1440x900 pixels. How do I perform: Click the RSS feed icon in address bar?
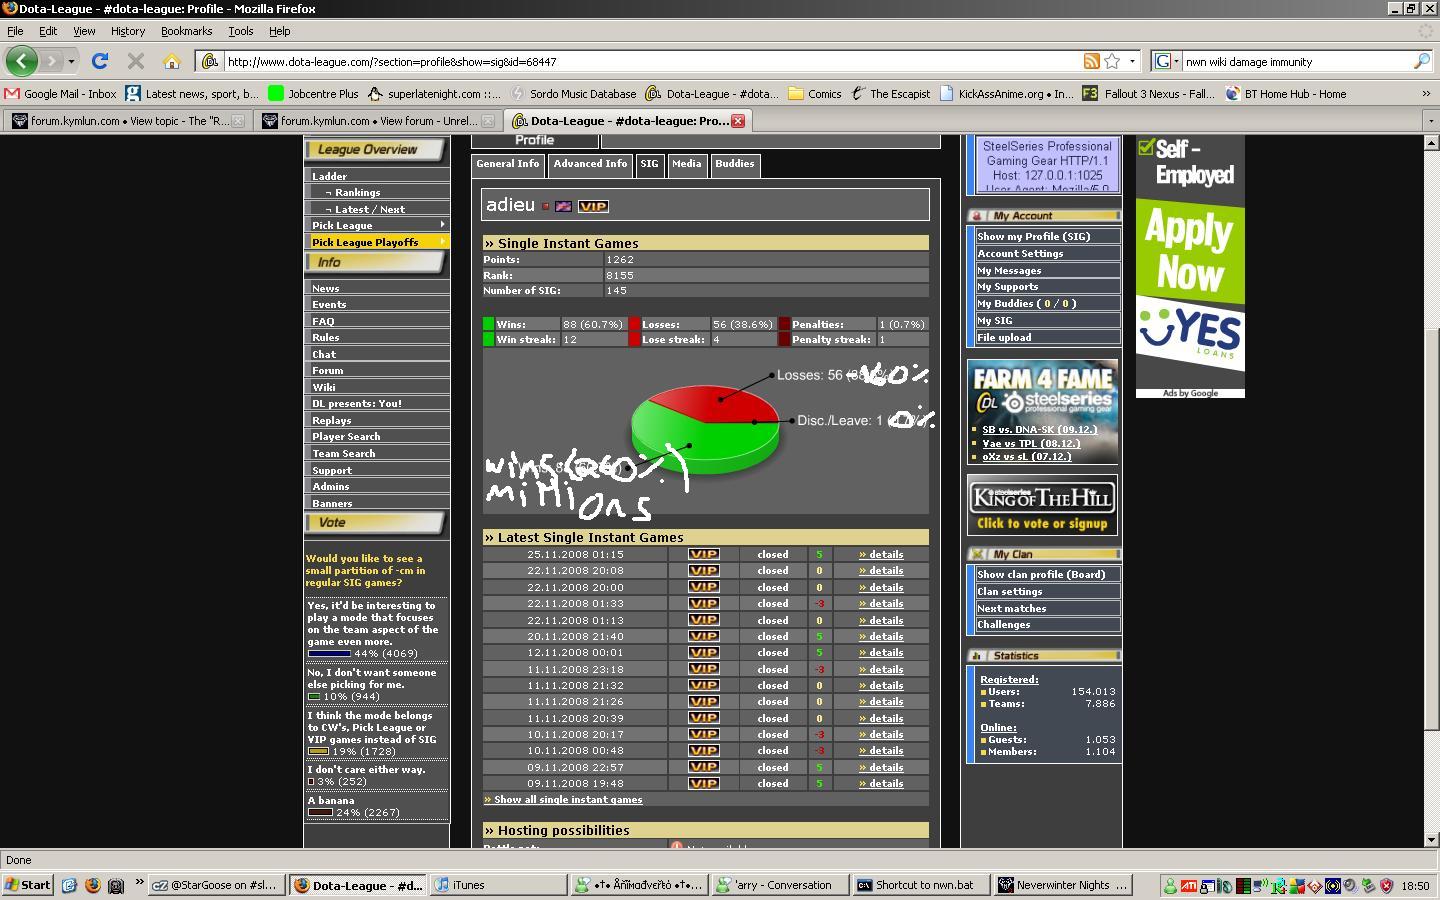click(x=1092, y=61)
